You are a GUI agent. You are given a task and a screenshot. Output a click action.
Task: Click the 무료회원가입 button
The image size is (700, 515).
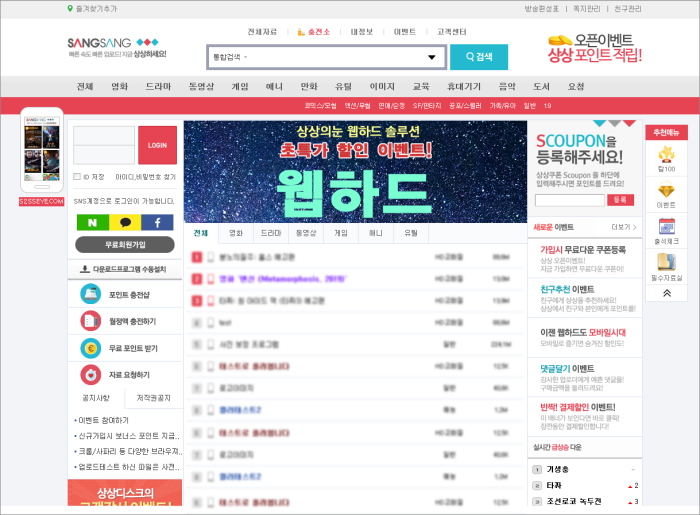(x=125, y=245)
